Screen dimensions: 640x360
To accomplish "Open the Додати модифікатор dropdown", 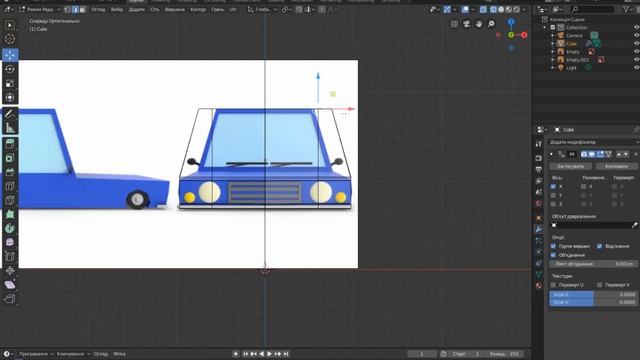I will point(593,142).
